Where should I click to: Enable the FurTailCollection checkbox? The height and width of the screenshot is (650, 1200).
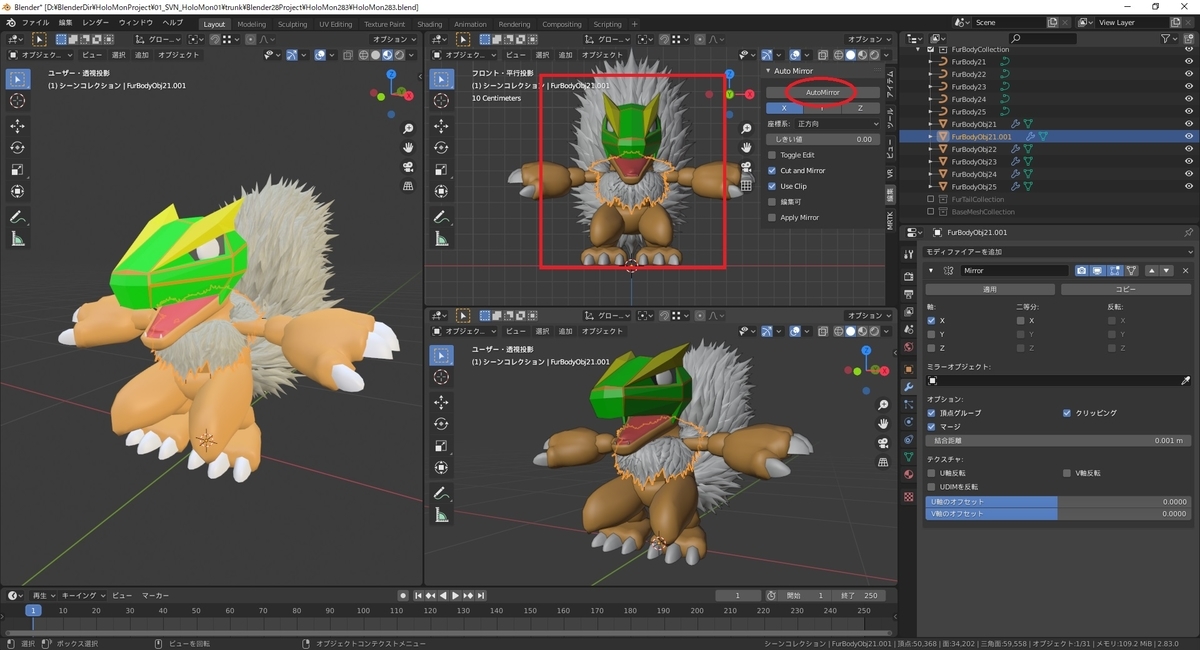(931, 199)
